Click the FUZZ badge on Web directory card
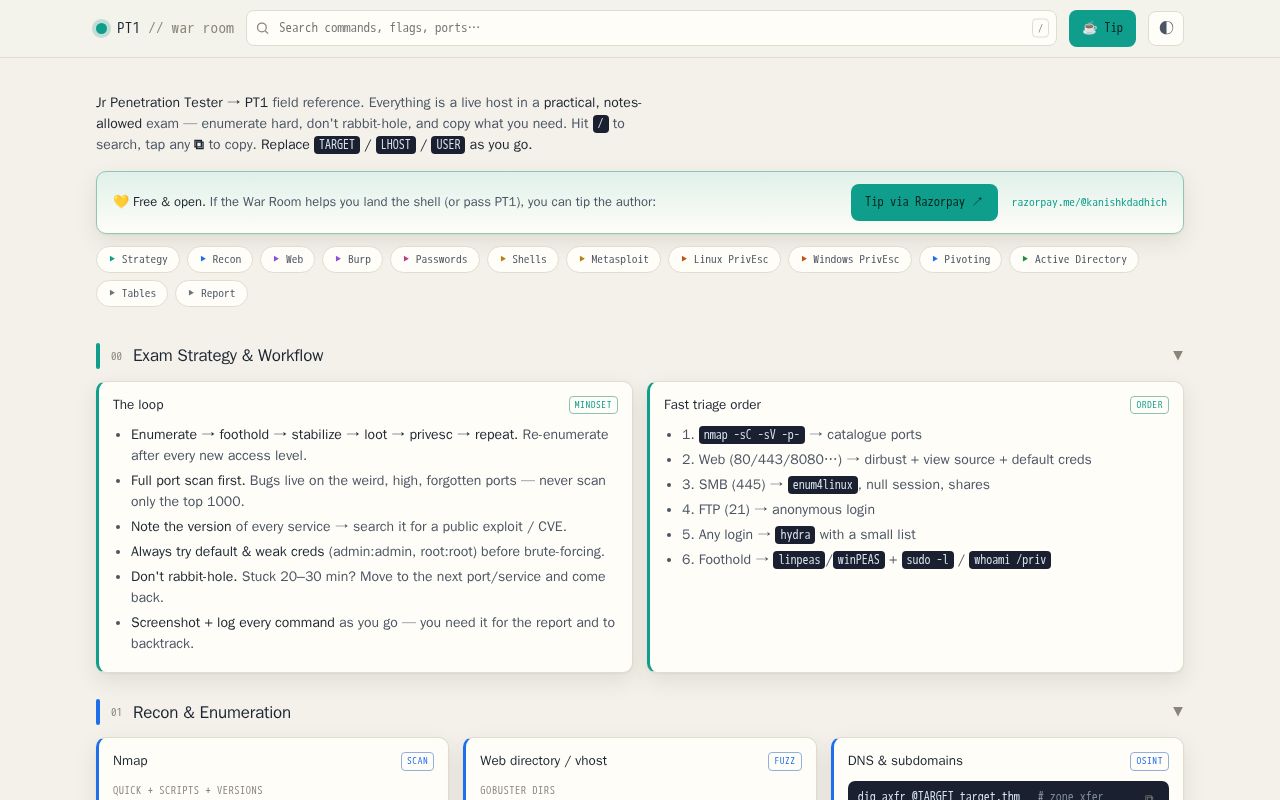This screenshot has width=1280, height=800. (785, 761)
